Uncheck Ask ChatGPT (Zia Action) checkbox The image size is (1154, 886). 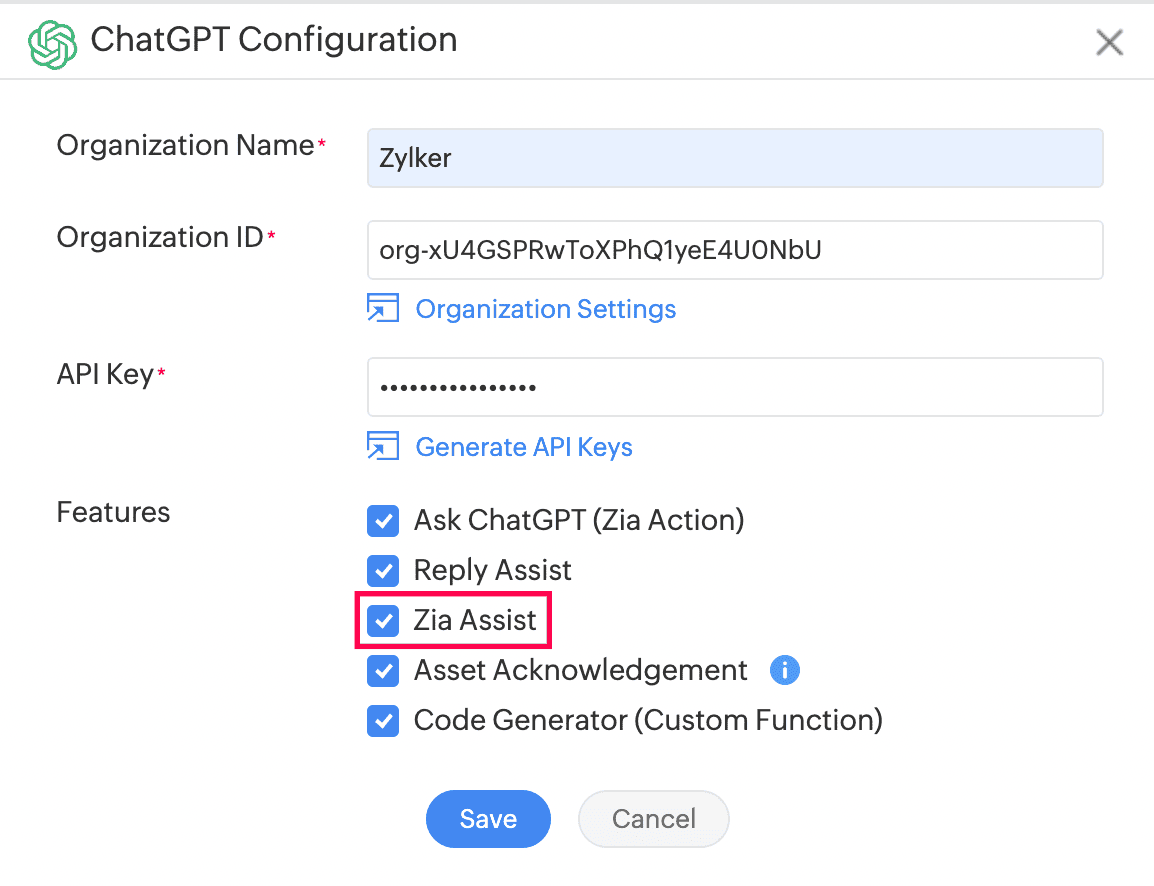click(x=383, y=521)
